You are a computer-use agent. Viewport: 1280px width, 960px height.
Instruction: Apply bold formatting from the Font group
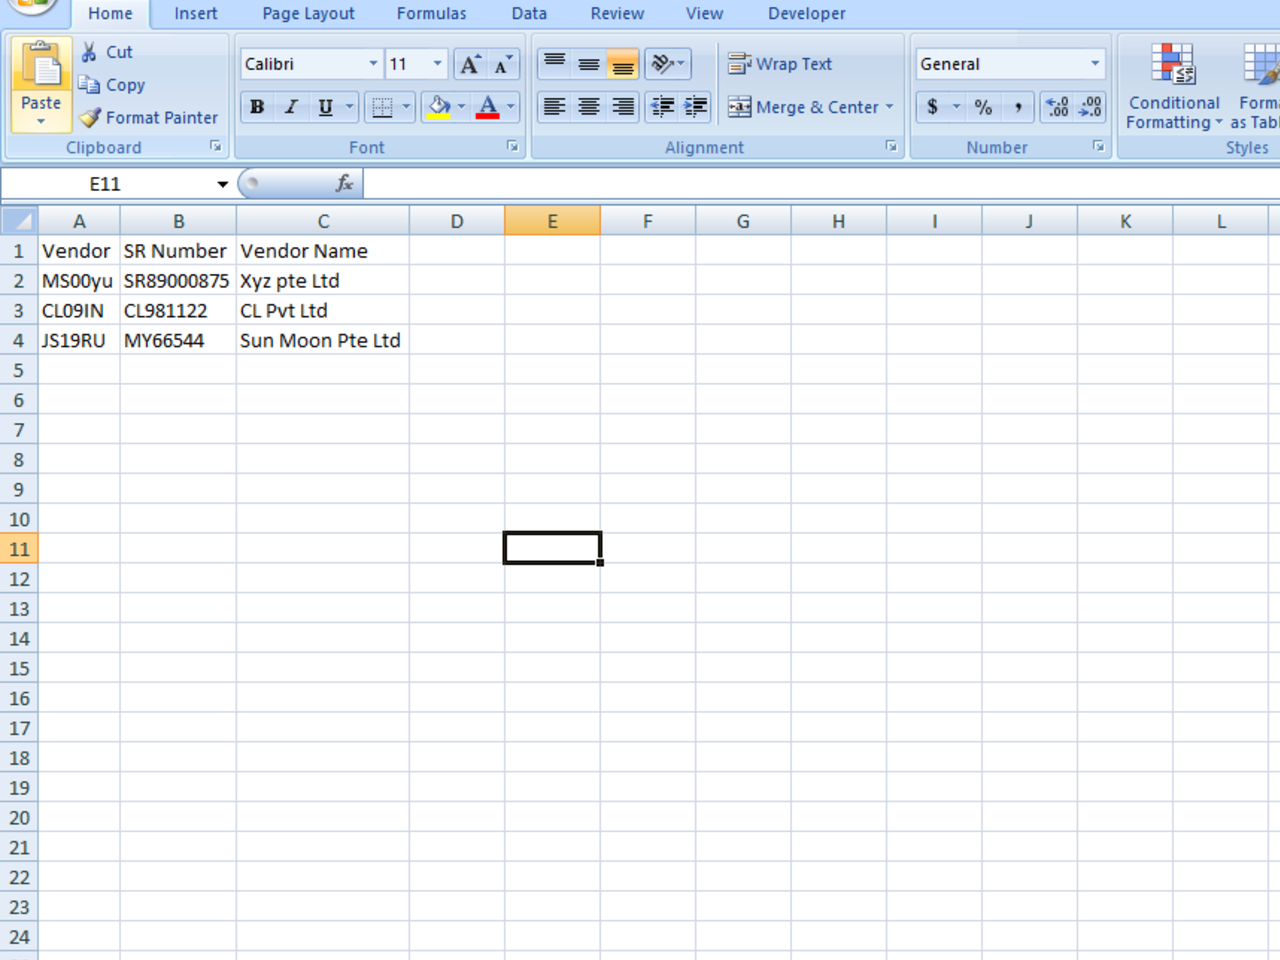click(258, 107)
